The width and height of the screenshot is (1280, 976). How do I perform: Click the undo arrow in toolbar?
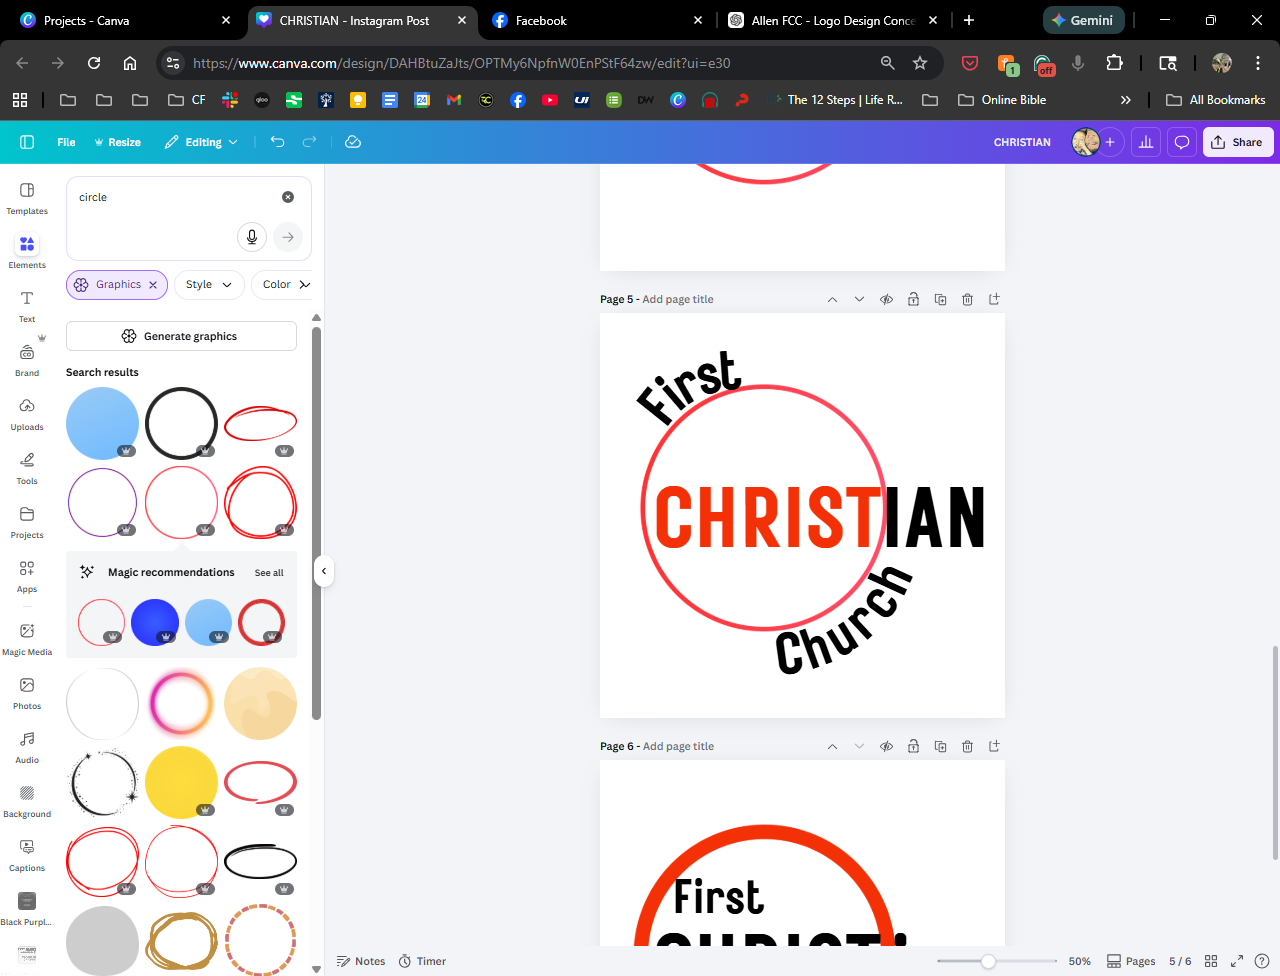278,142
